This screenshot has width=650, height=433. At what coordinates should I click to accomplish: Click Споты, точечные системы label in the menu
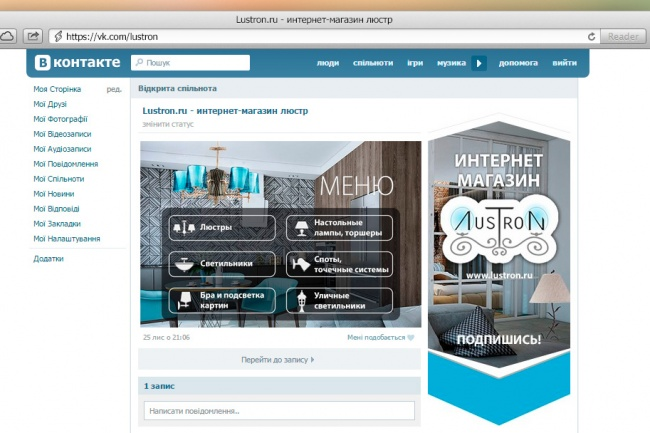point(351,264)
